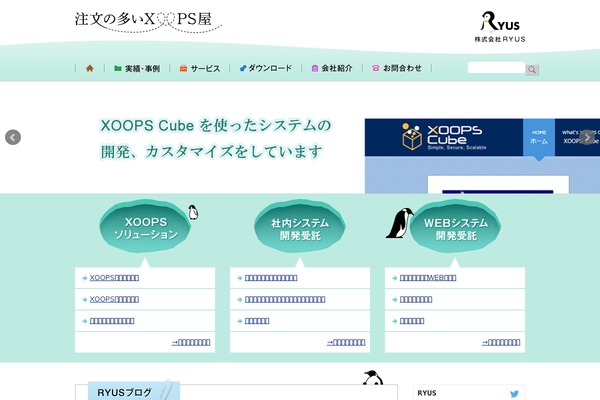Show next slide with right arrow

587,137
